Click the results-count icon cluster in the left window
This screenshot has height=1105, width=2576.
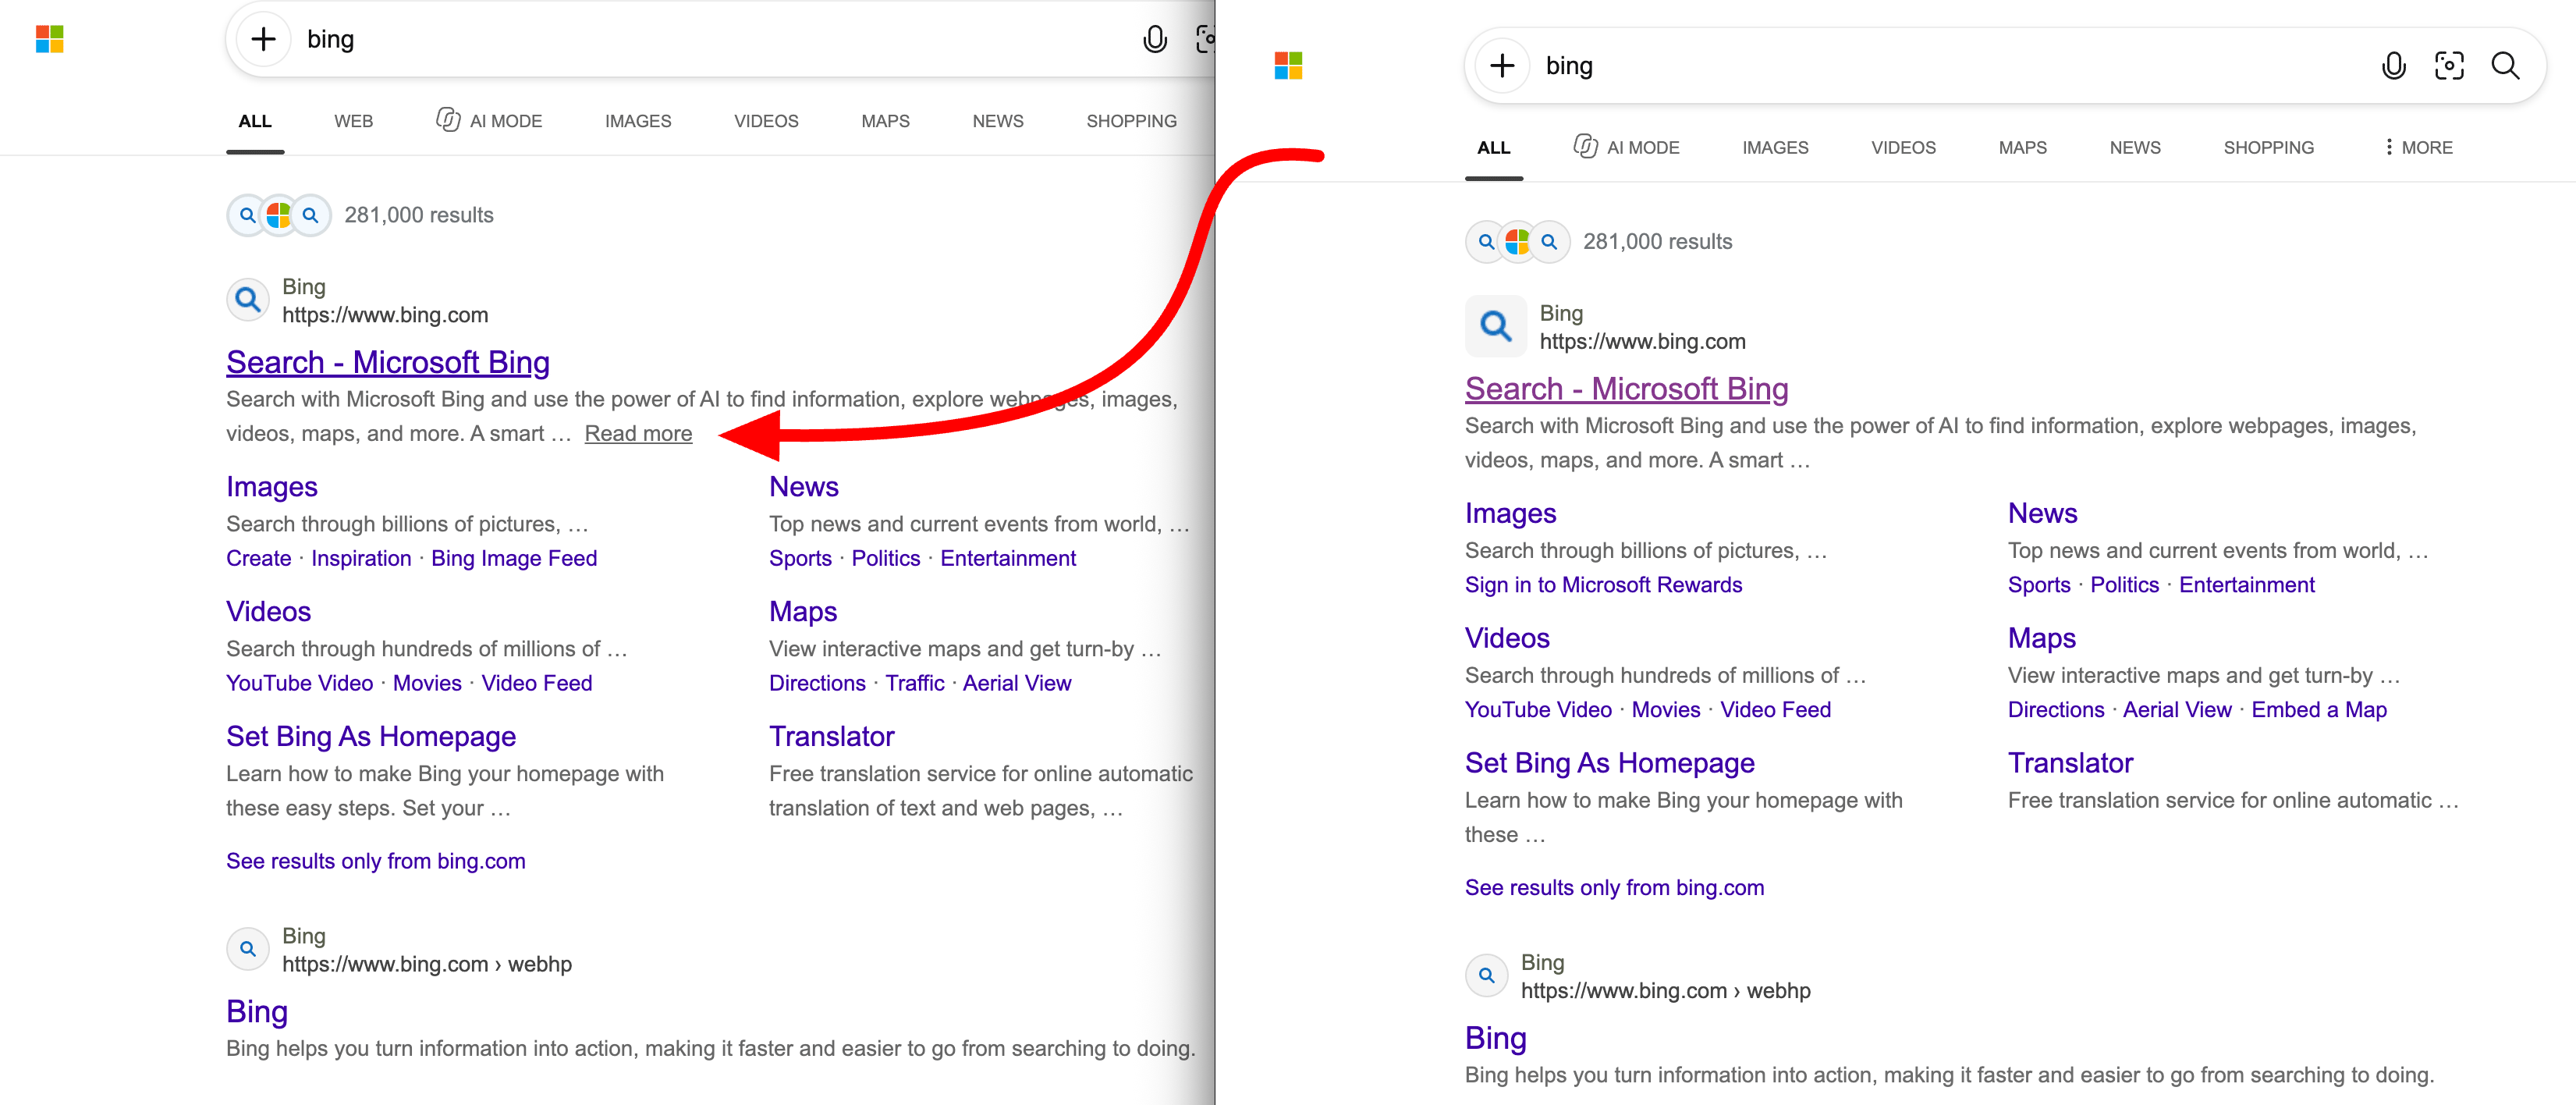pyautogui.click(x=279, y=215)
